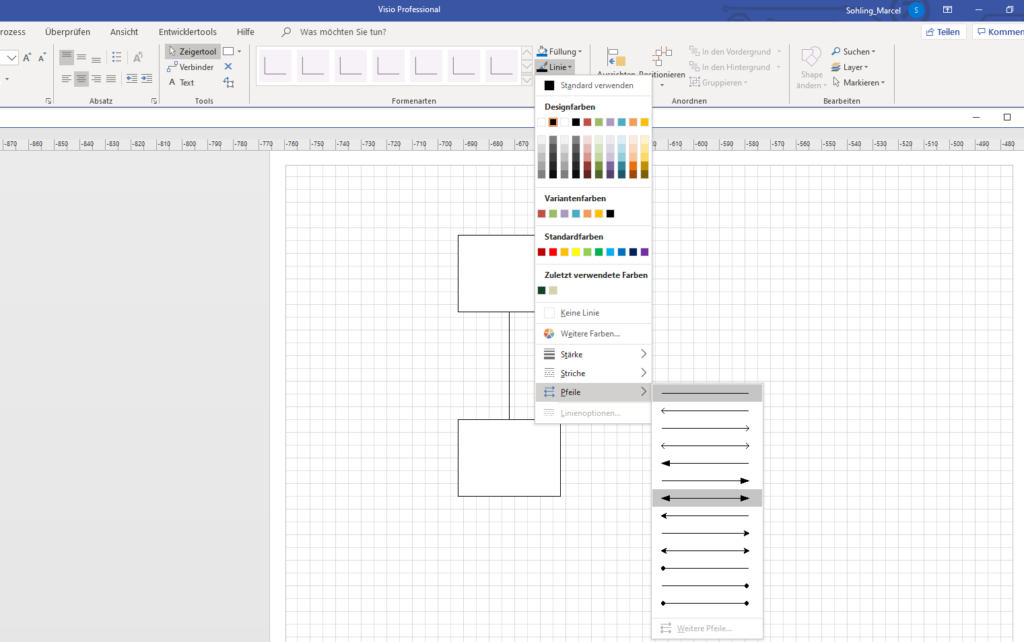Click the Teilen button

point(941,31)
